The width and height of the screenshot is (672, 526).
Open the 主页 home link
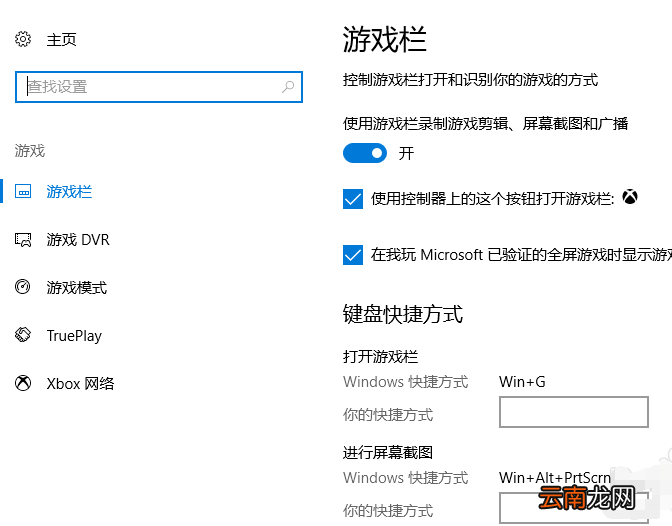point(61,40)
